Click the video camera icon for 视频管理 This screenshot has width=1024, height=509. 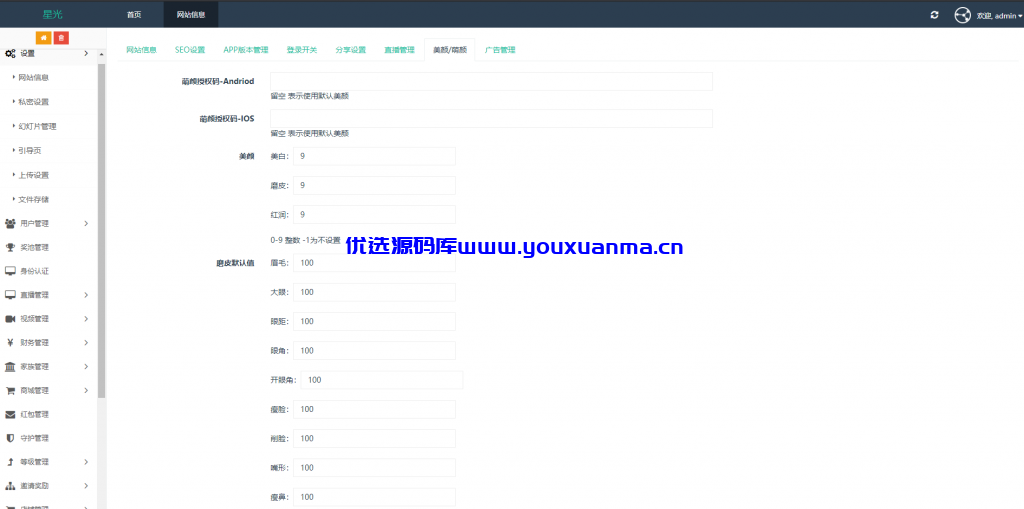click(x=10, y=319)
